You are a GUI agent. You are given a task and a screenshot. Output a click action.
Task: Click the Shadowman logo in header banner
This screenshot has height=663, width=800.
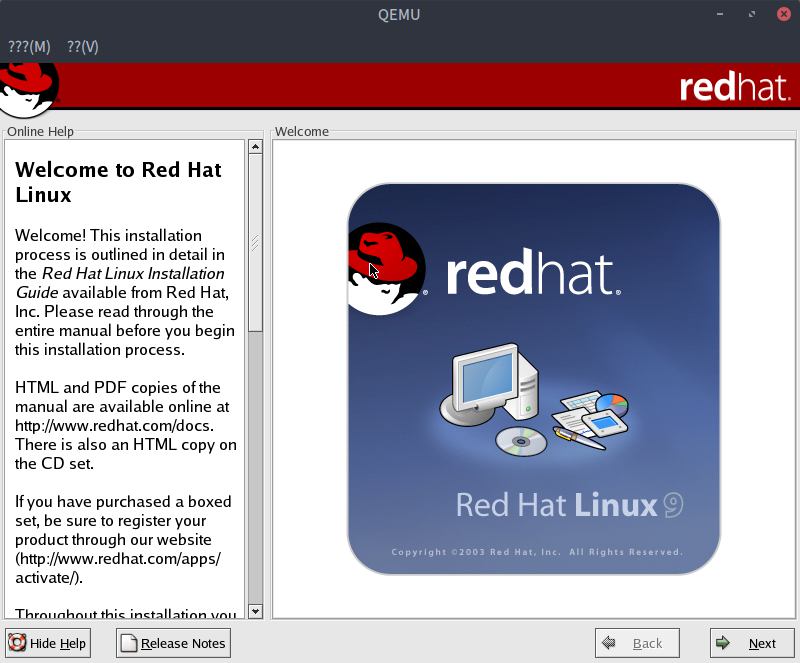[28, 89]
